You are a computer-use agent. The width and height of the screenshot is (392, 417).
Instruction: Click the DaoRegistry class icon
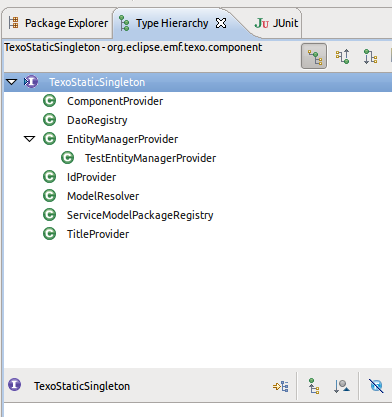50,120
